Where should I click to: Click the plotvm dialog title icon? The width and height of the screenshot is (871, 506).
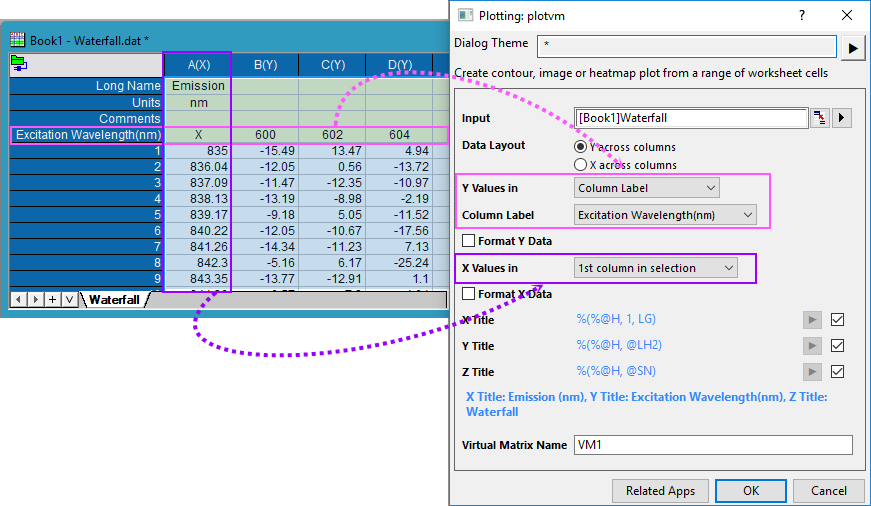point(465,15)
